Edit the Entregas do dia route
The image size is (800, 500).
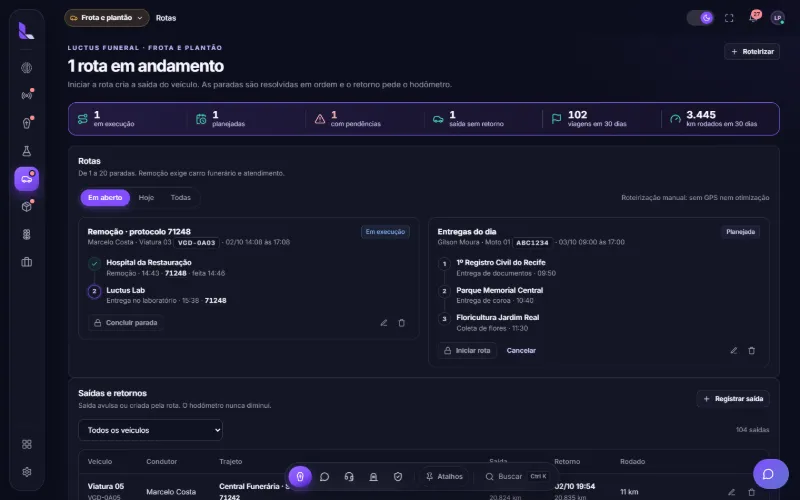pos(734,351)
